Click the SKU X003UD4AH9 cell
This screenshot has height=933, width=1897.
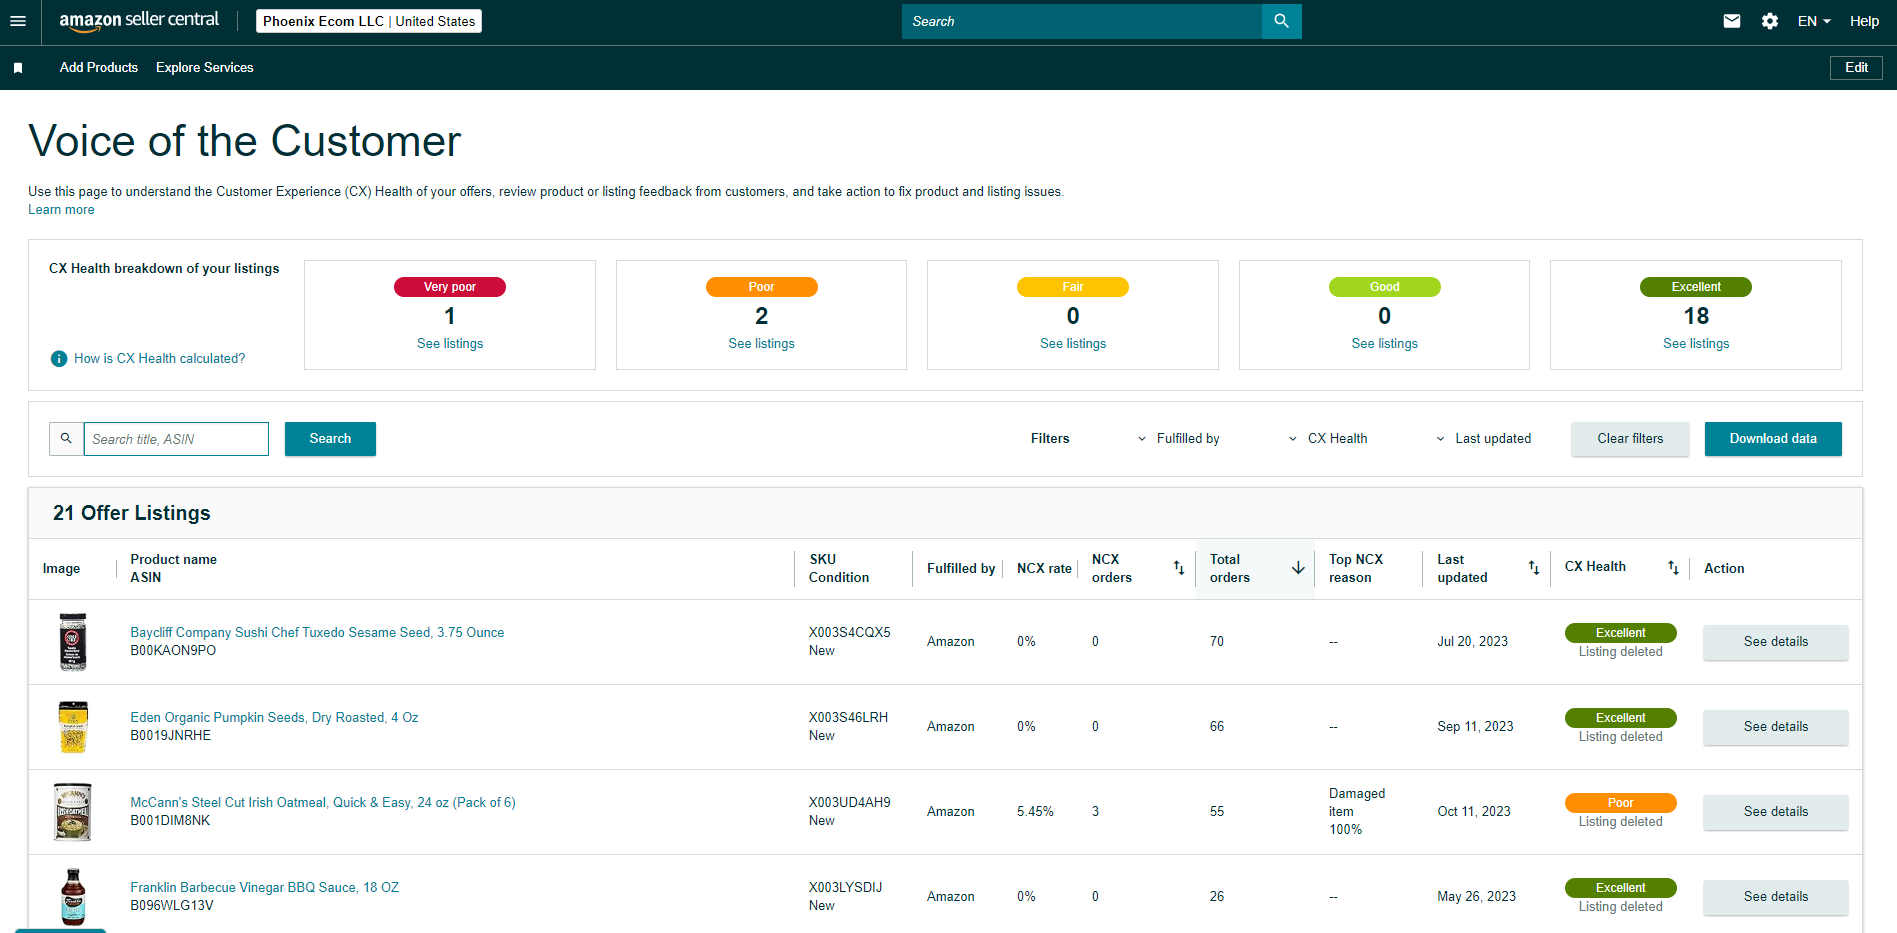(850, 803)
